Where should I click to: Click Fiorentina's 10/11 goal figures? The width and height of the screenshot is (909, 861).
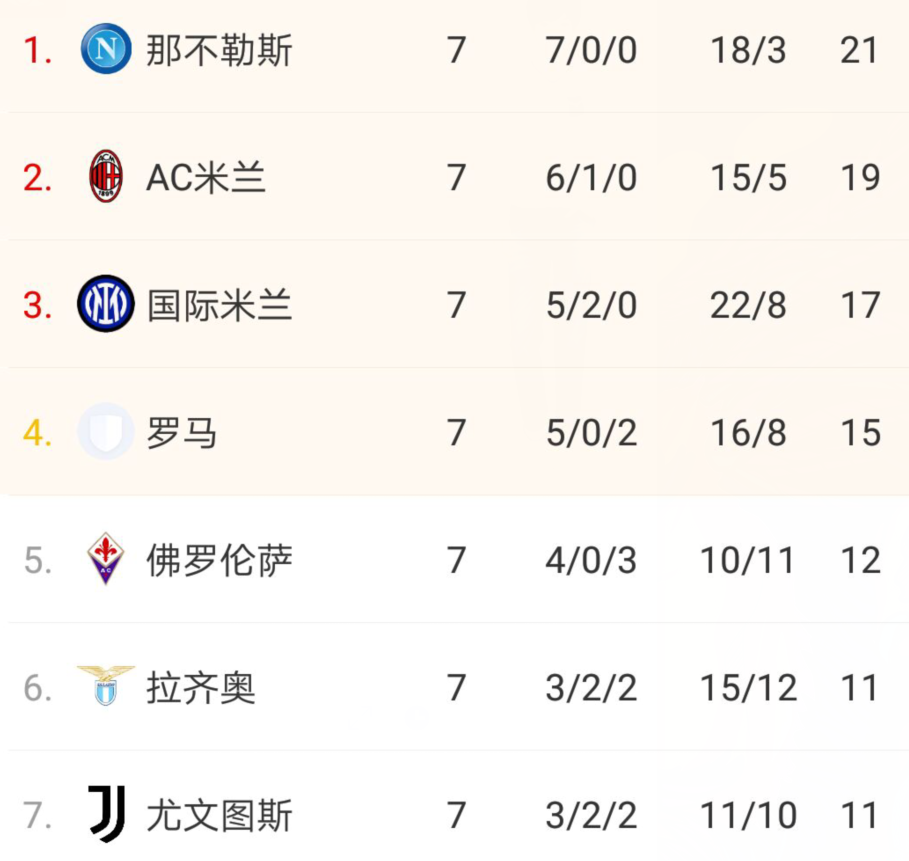tap(748, 561)
